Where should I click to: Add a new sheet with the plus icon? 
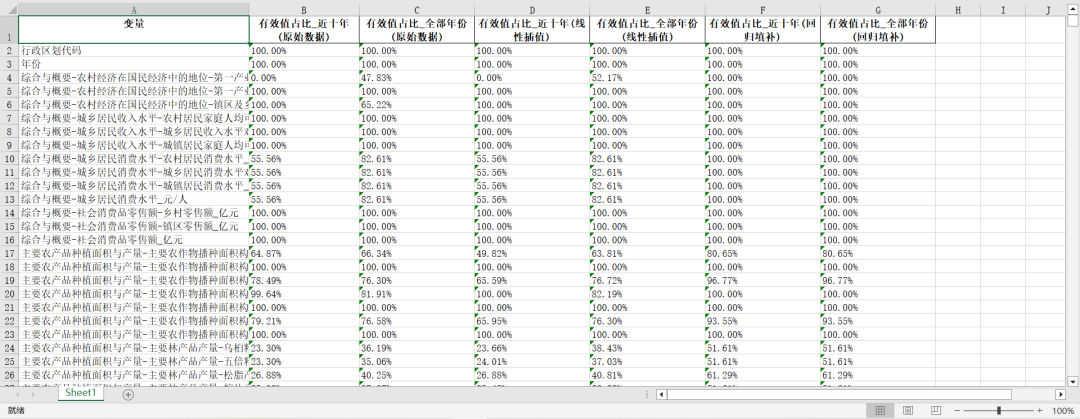(x=128, y=395)
